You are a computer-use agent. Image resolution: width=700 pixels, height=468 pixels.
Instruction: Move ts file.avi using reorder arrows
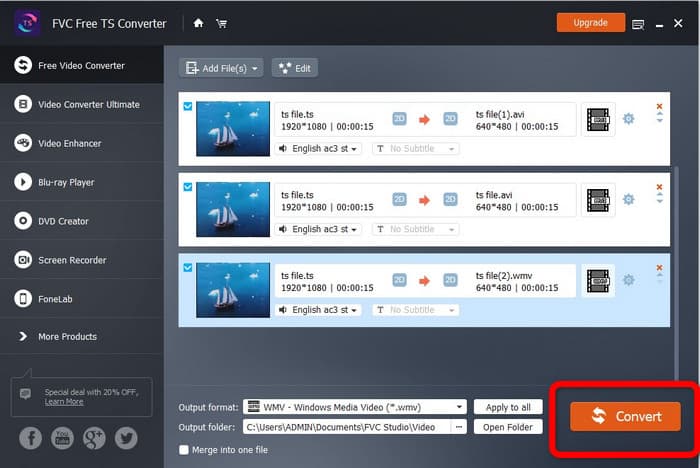(659, 198)
